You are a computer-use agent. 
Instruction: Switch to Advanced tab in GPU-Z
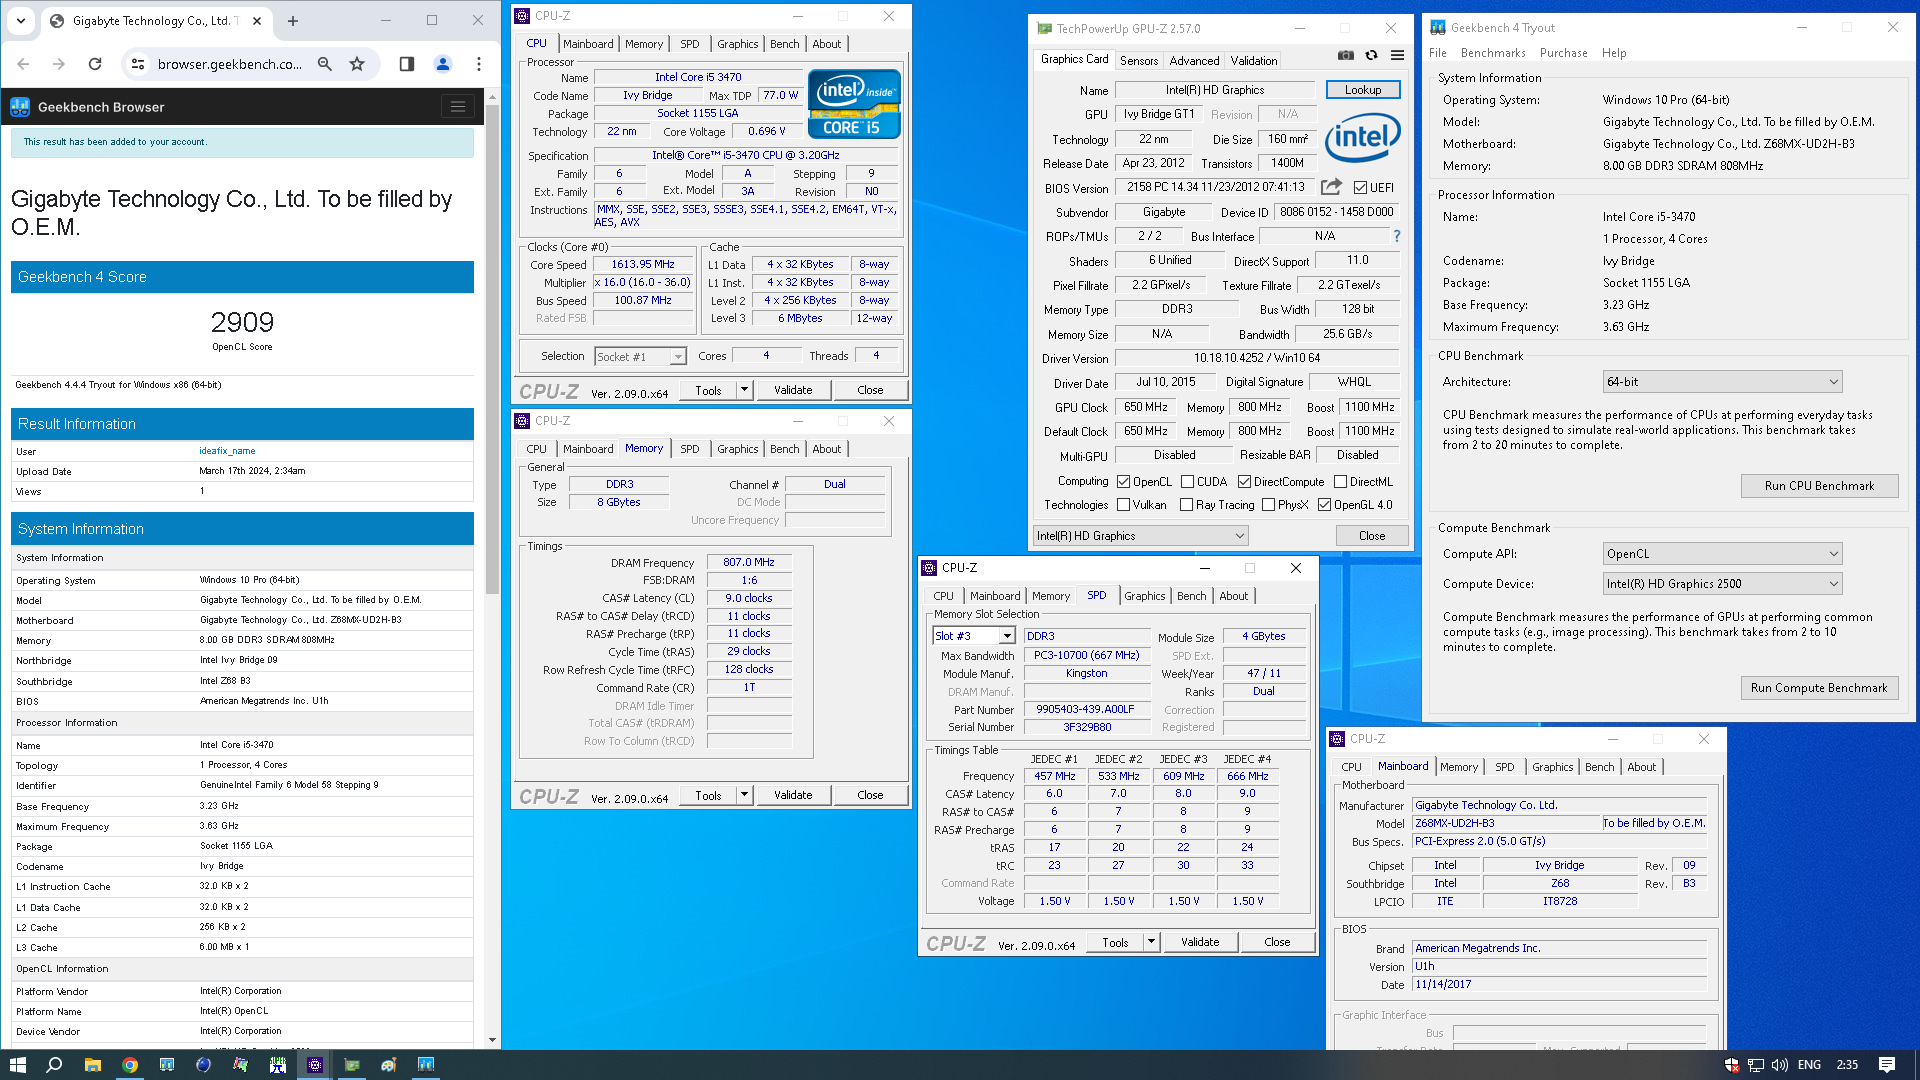[x=1194, y=61]
